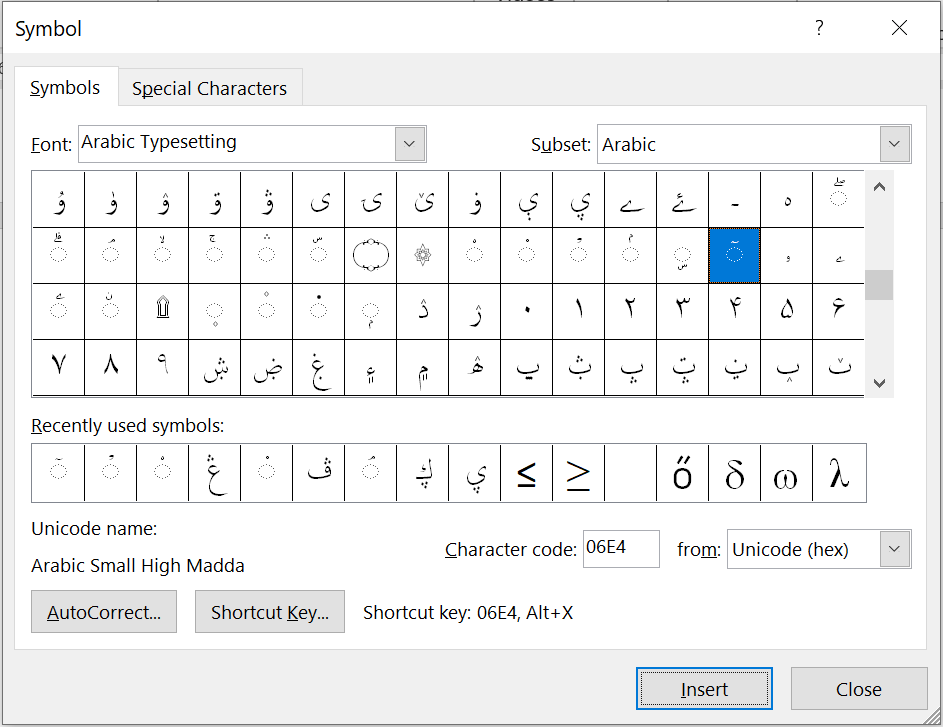Select Extended Arabic-Indic digit eight ۸
Image resolution: width=943 pixels, height=727 pixels.
coord(111,367)
